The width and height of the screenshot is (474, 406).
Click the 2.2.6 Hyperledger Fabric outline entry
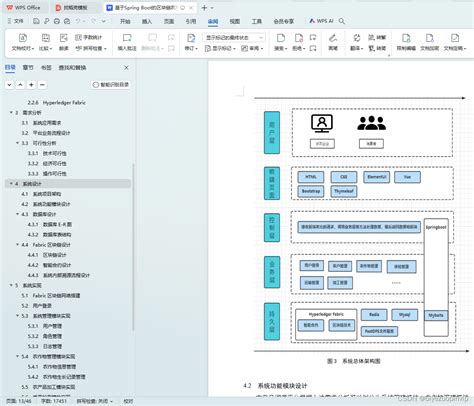click(x=57, y=103)
